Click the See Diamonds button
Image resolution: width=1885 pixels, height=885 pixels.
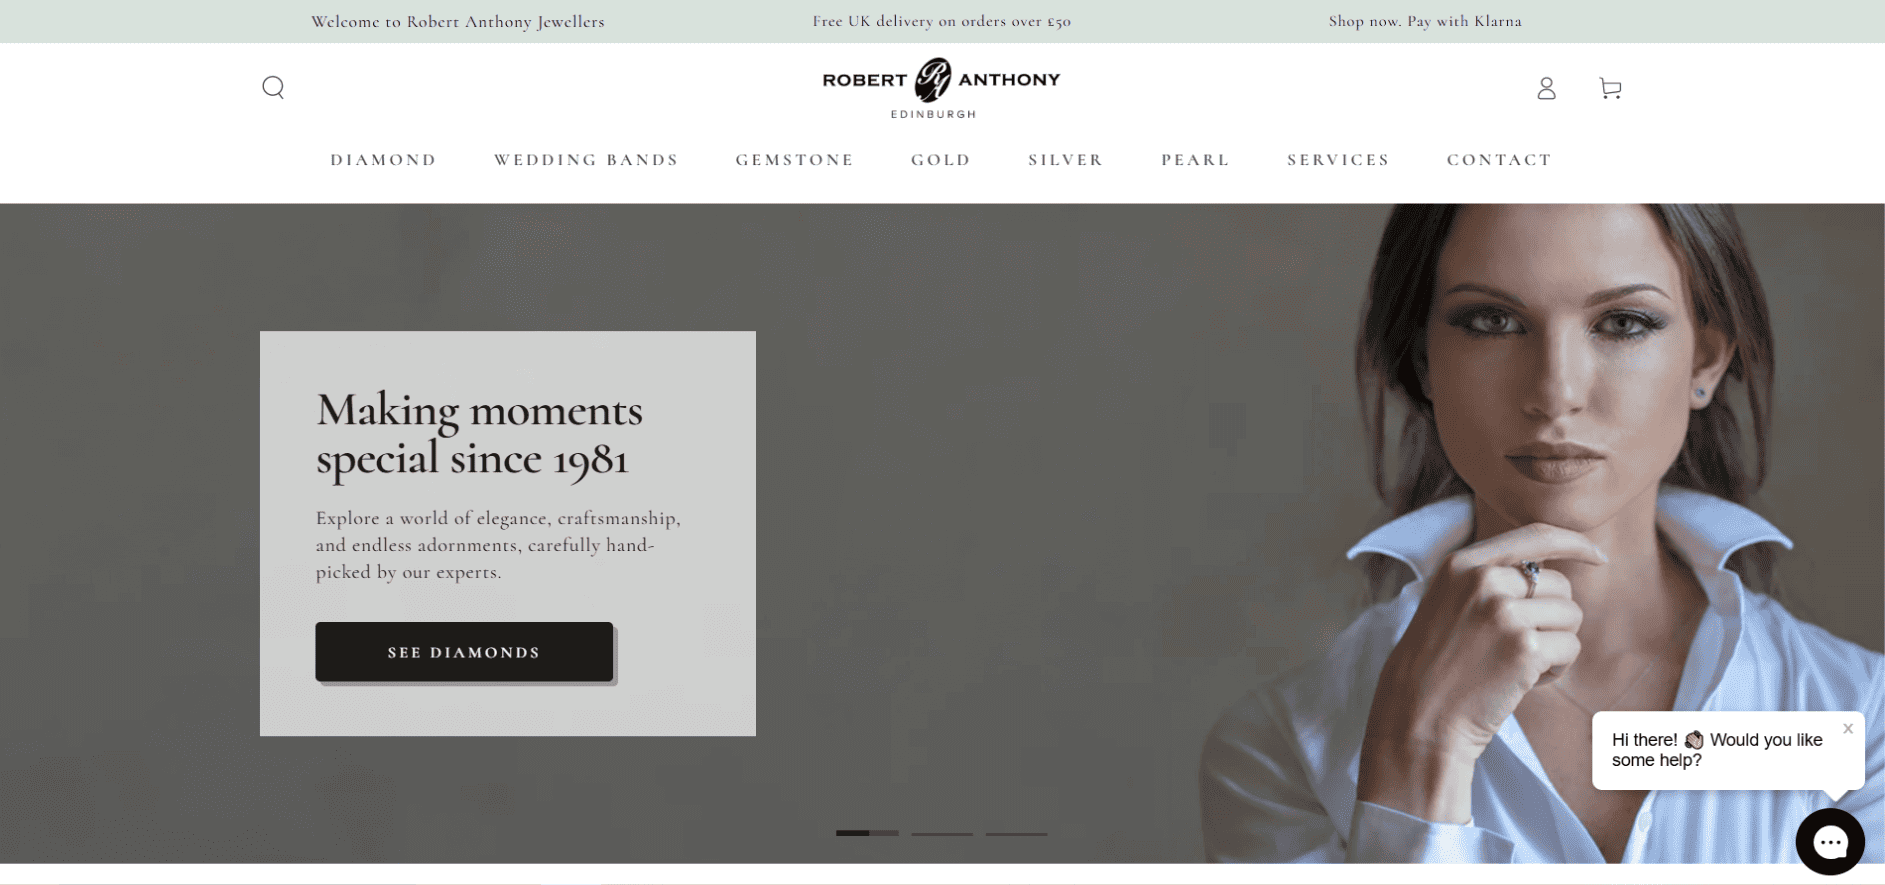pyautogui.click(x=464, y=652)
